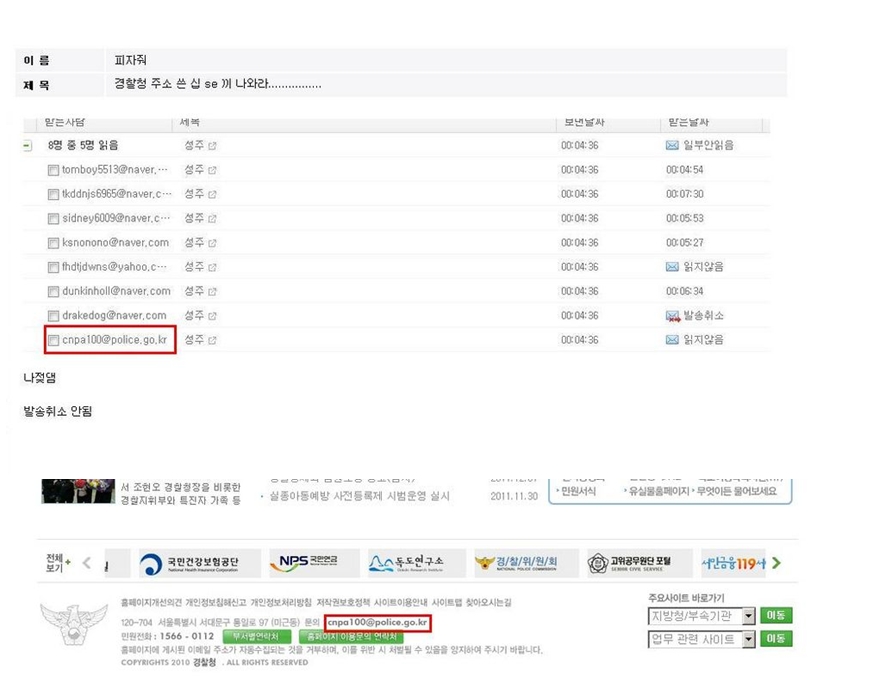Click the 발송취소 cancelled-mail envelope icon

click(x=673, y=316)
